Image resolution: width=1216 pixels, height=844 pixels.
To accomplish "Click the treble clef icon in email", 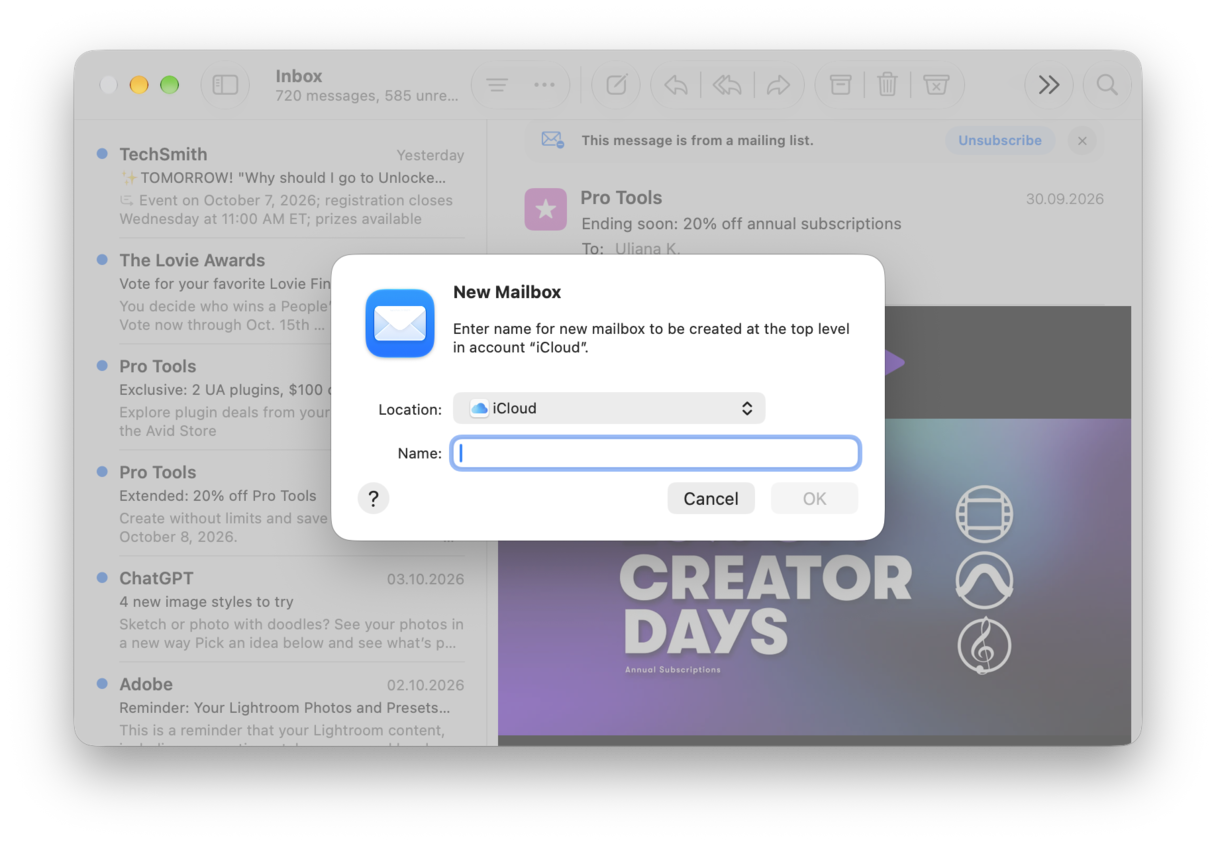I will 984,646.
